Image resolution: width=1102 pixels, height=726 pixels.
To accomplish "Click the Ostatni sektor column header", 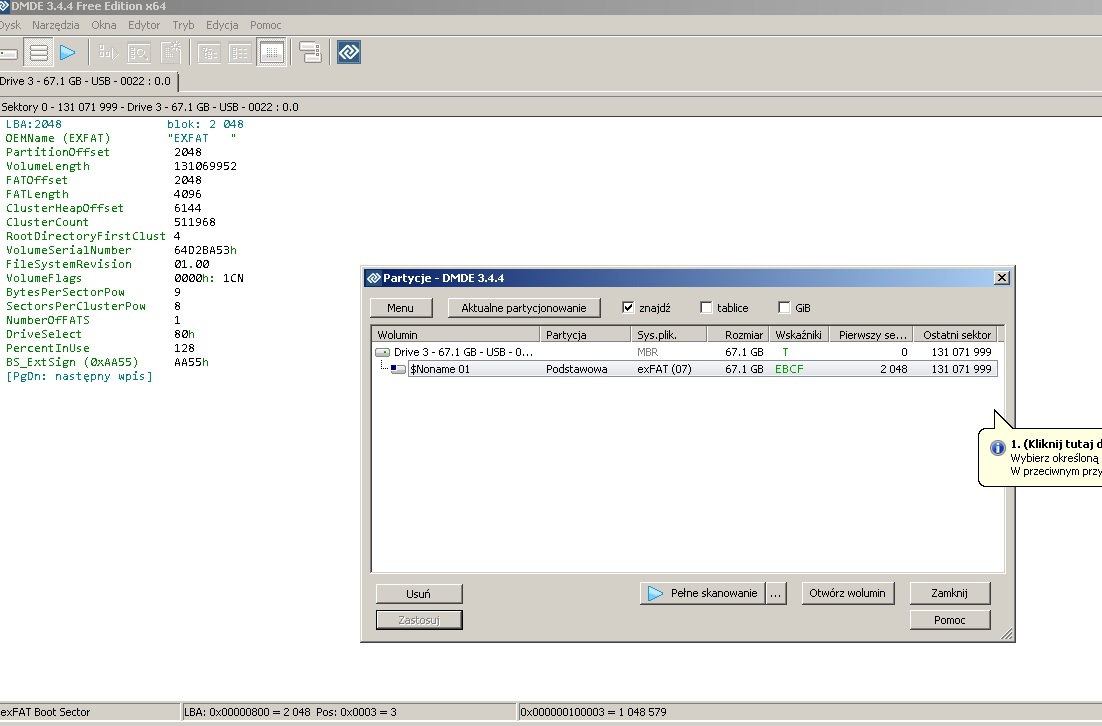I will pos(956,335).
